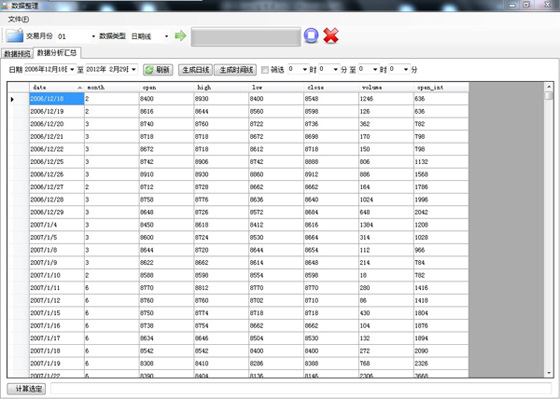
Task: Click the open column header
Action: tap(166, 87)
